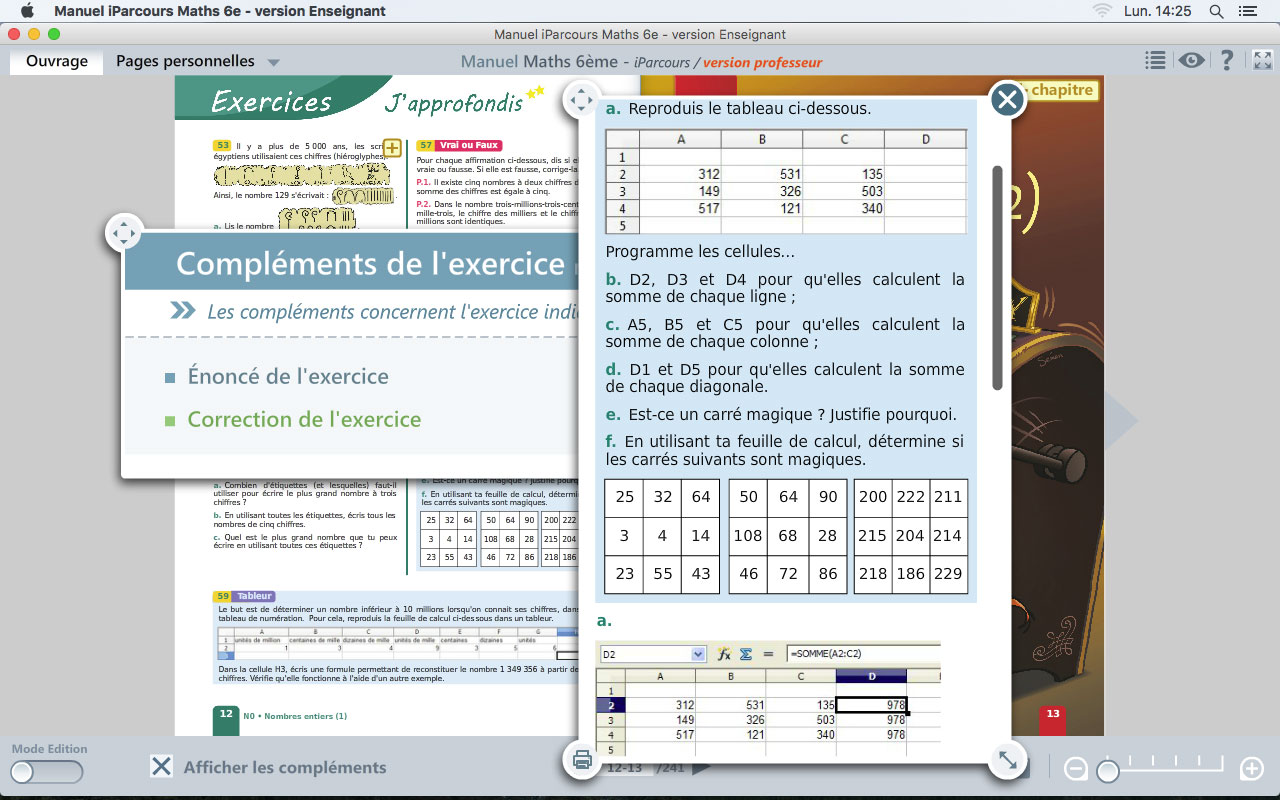Open the Ouvrage tab

coord(57,61)
